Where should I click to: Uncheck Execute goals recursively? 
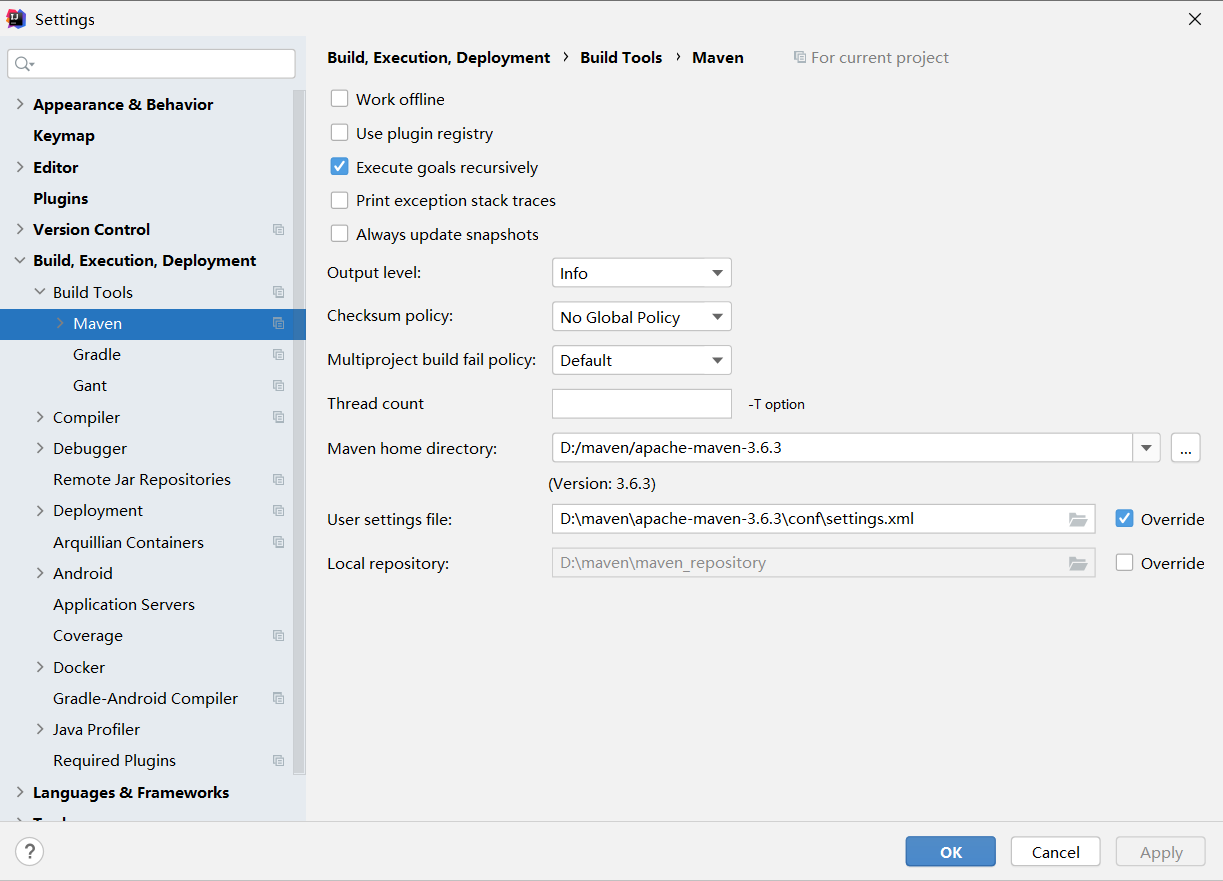tap(339, 167)
